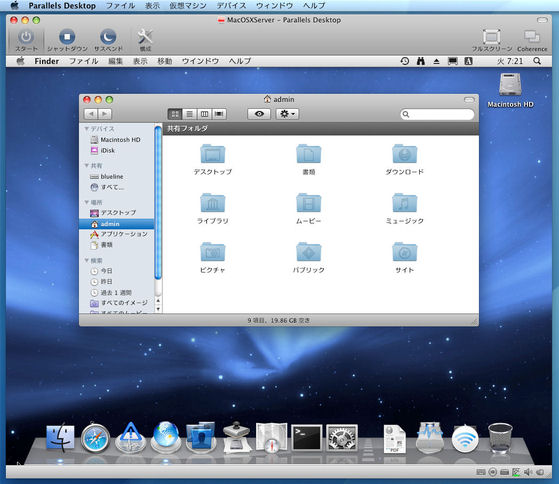
Task: Toggle Finder toolbar with the pill button
Action: click(469, 99)
